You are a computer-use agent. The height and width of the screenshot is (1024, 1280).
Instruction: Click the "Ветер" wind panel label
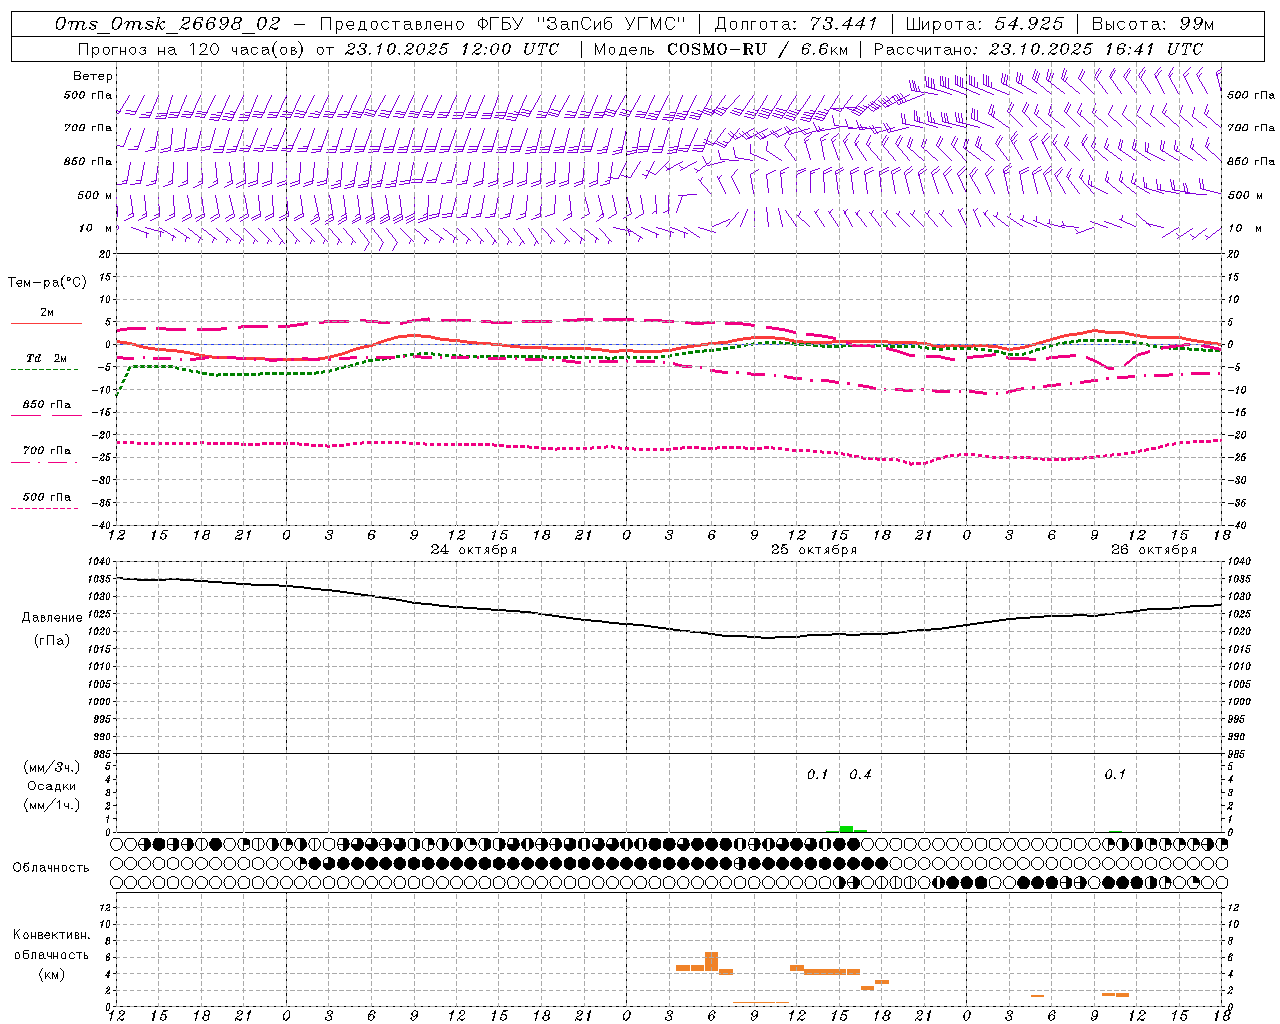pos(93,76)
